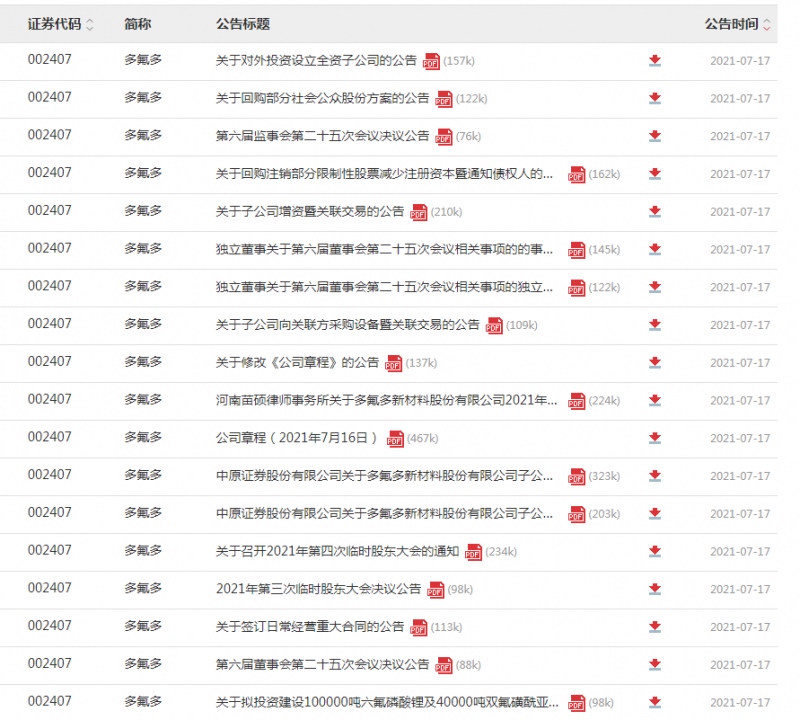
Task: Open PDF icon of 独立董事 independent opinion announcement
Action: click(x=577, y=287)
